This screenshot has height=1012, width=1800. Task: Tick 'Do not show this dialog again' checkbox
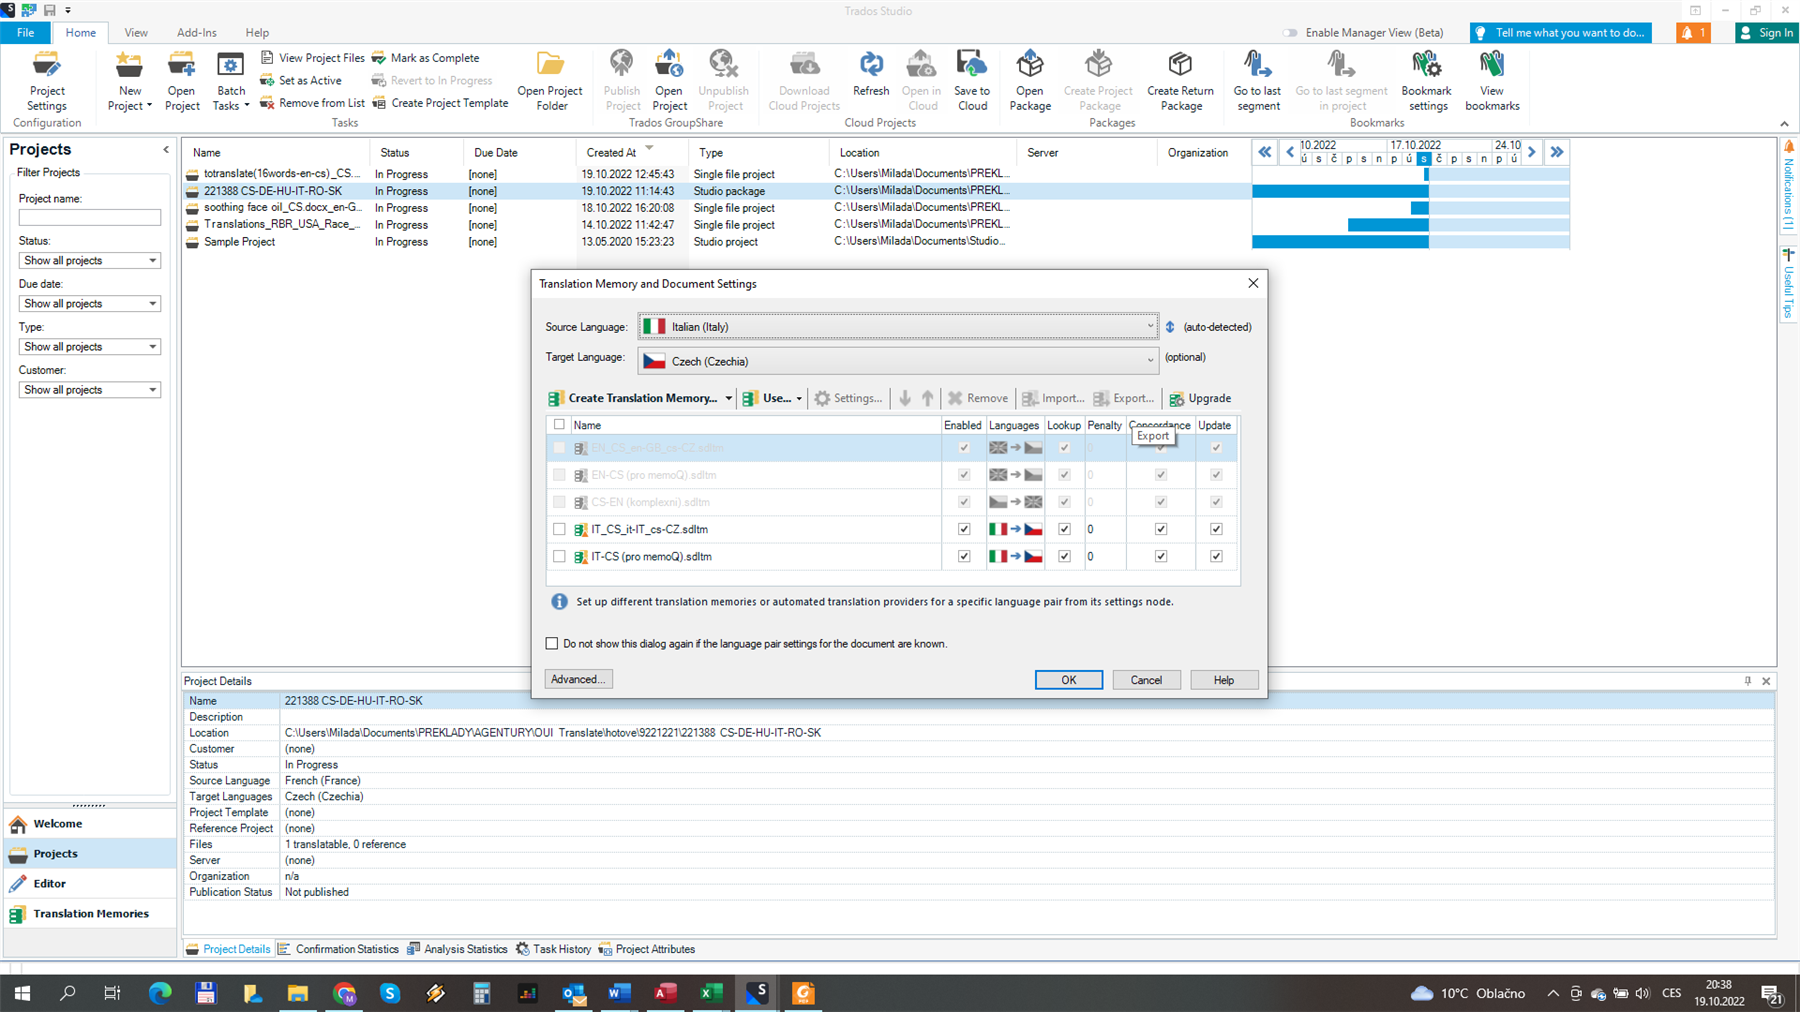pyautogui.click(x=552, y=643)
